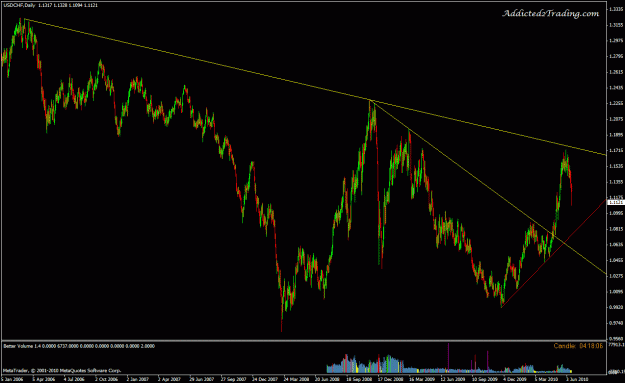This screenshot has width=625, height=383.
Task: Click the 17 Dec 2008 date label
Action: [391, 379]
